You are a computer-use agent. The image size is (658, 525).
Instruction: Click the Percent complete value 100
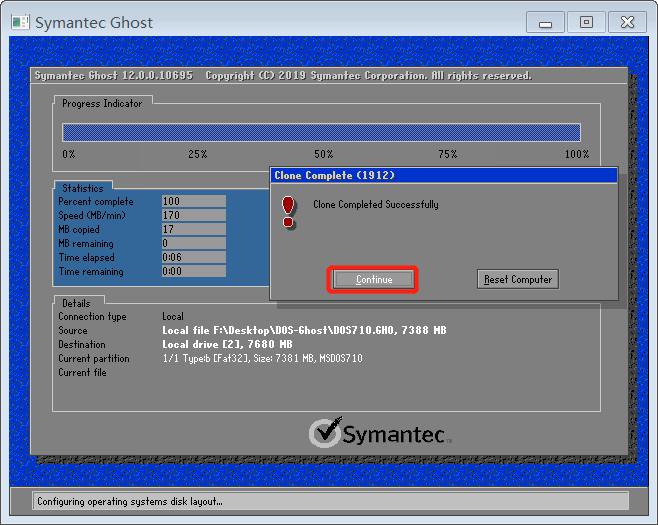(193, 201)
